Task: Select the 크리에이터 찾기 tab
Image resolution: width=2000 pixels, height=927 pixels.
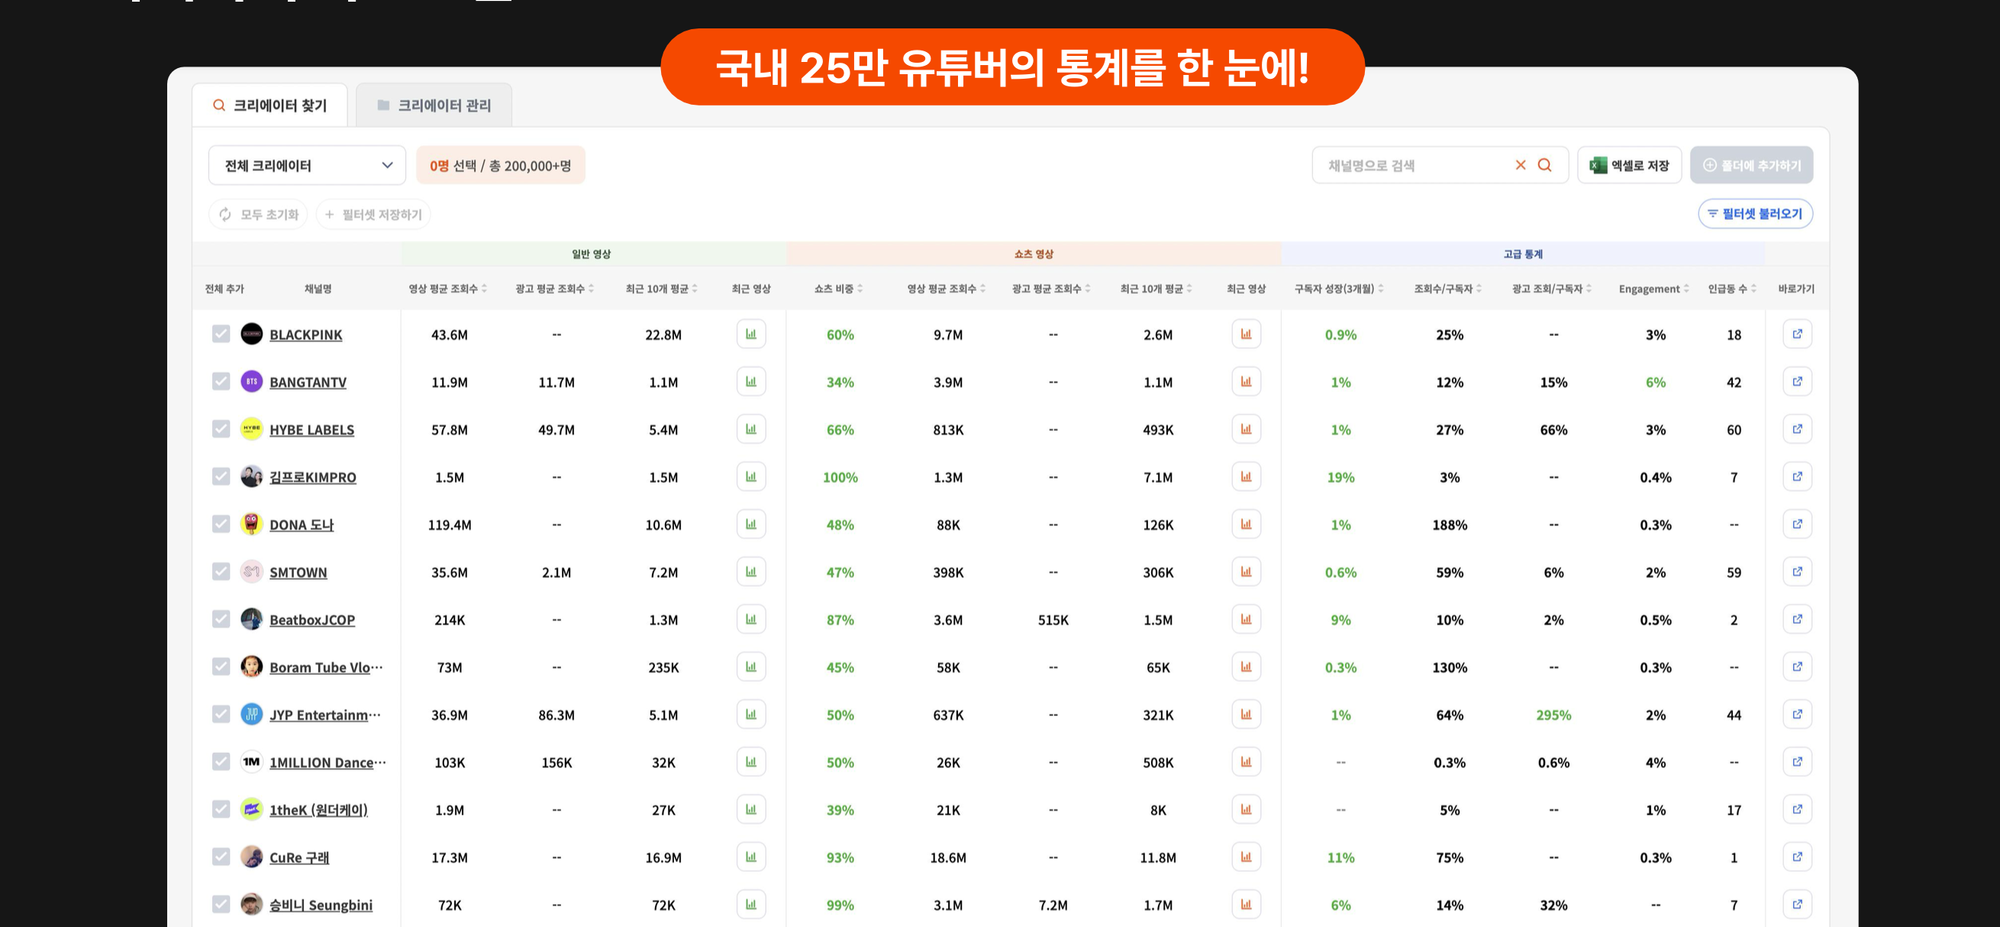Action: click(x=268, y=103)
